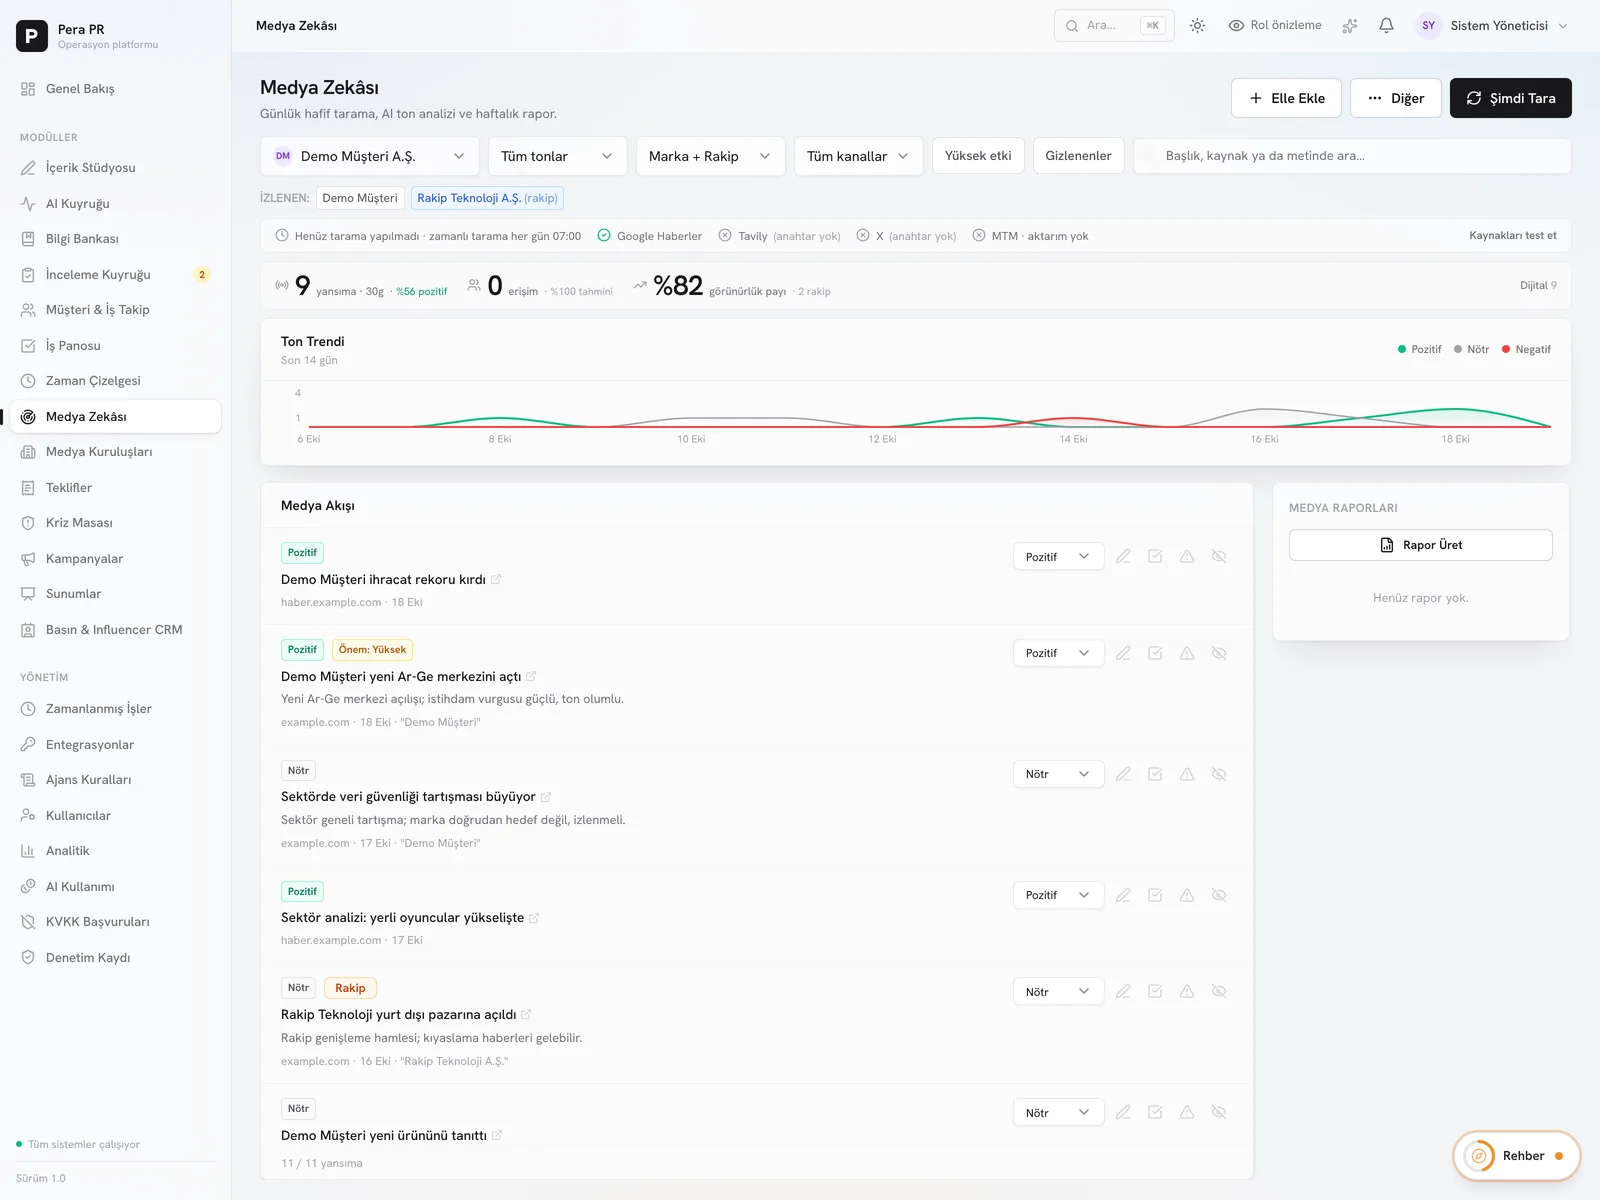The width and height of the screenshot is (1600, 1200).
Task: Edit the 'Rakip Teknoloji yurt dışı pazarına açıldı' item
Action: (x=1123, y=991)
